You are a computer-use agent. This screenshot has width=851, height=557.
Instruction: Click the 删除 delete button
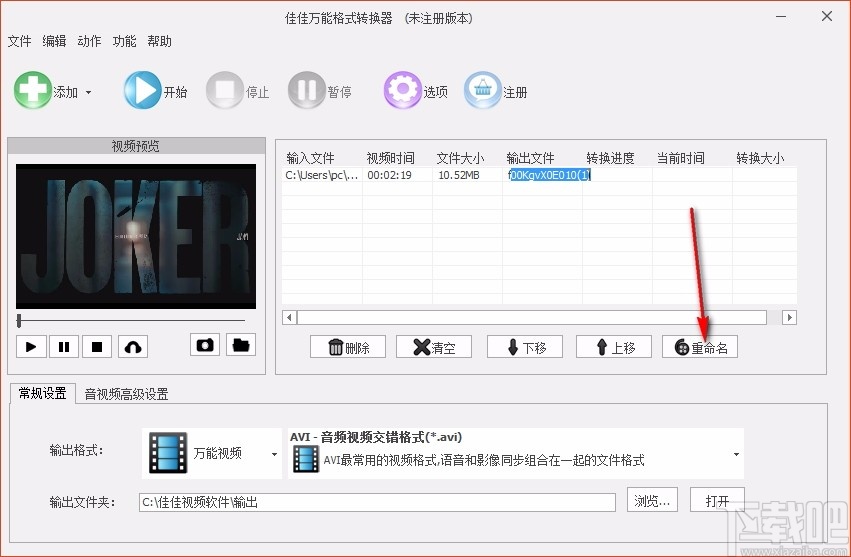(x=348, y=347)
